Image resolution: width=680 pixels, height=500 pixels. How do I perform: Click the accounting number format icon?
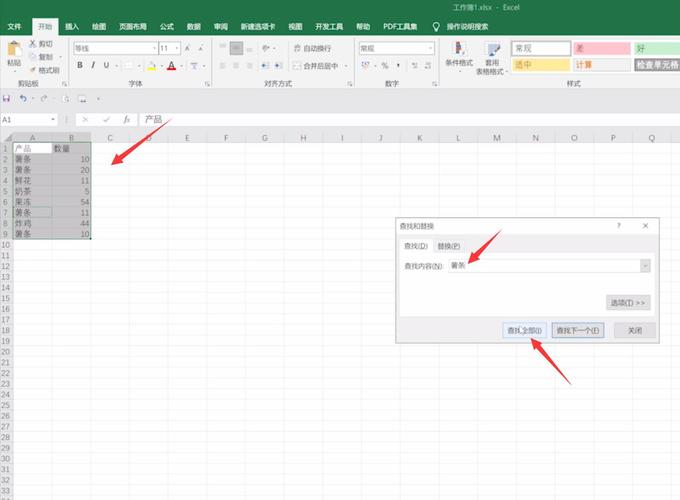pos(366,65)
